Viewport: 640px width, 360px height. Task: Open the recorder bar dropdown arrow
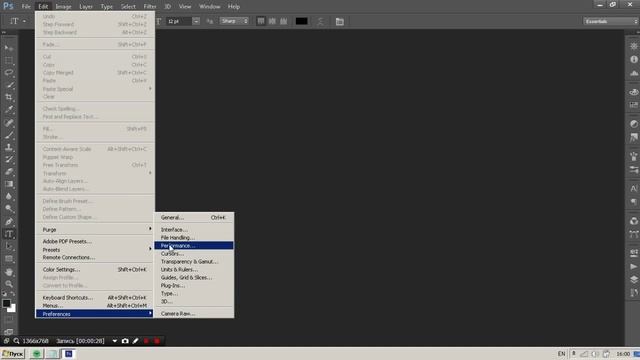tap(115, 341)
